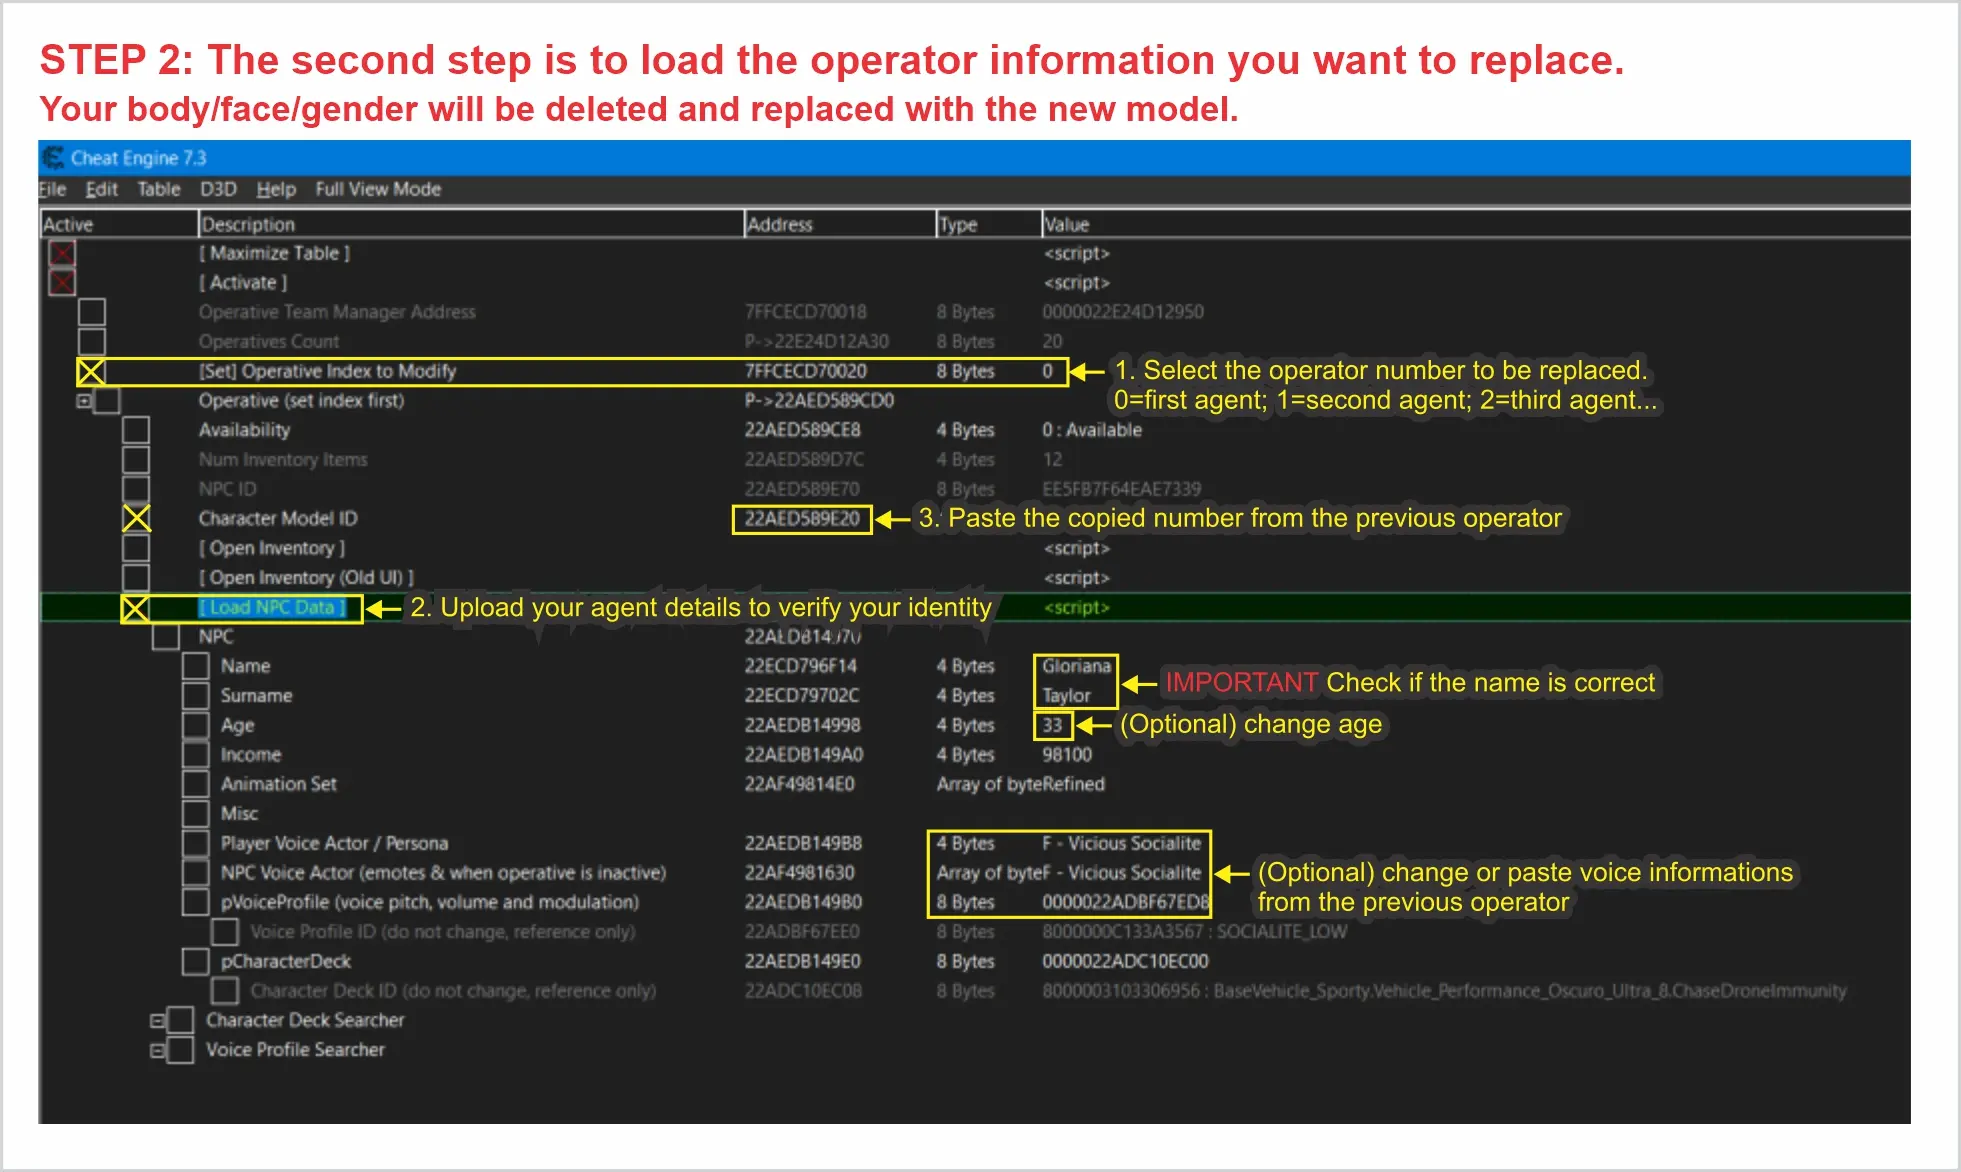
Task: Select the Animation Set description text
Action: [279, 784]
